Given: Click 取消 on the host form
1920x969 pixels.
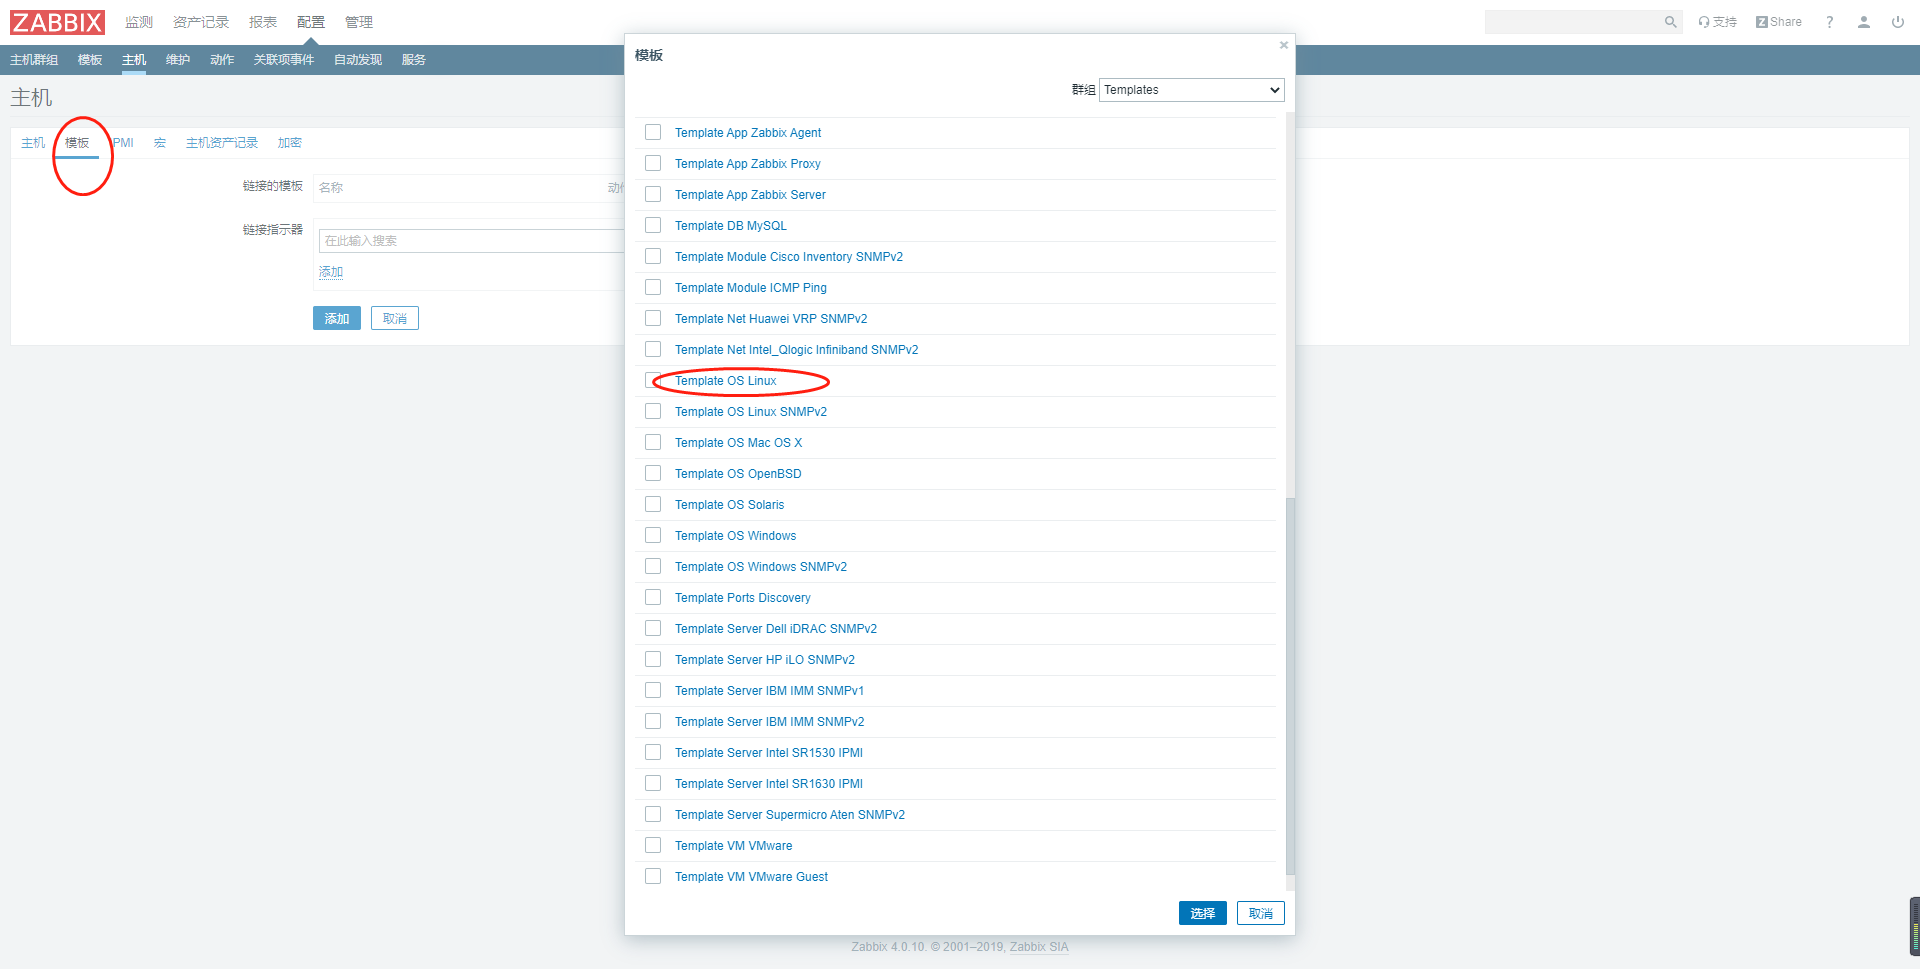Looking at the screenshot, I should pos(395,318).
